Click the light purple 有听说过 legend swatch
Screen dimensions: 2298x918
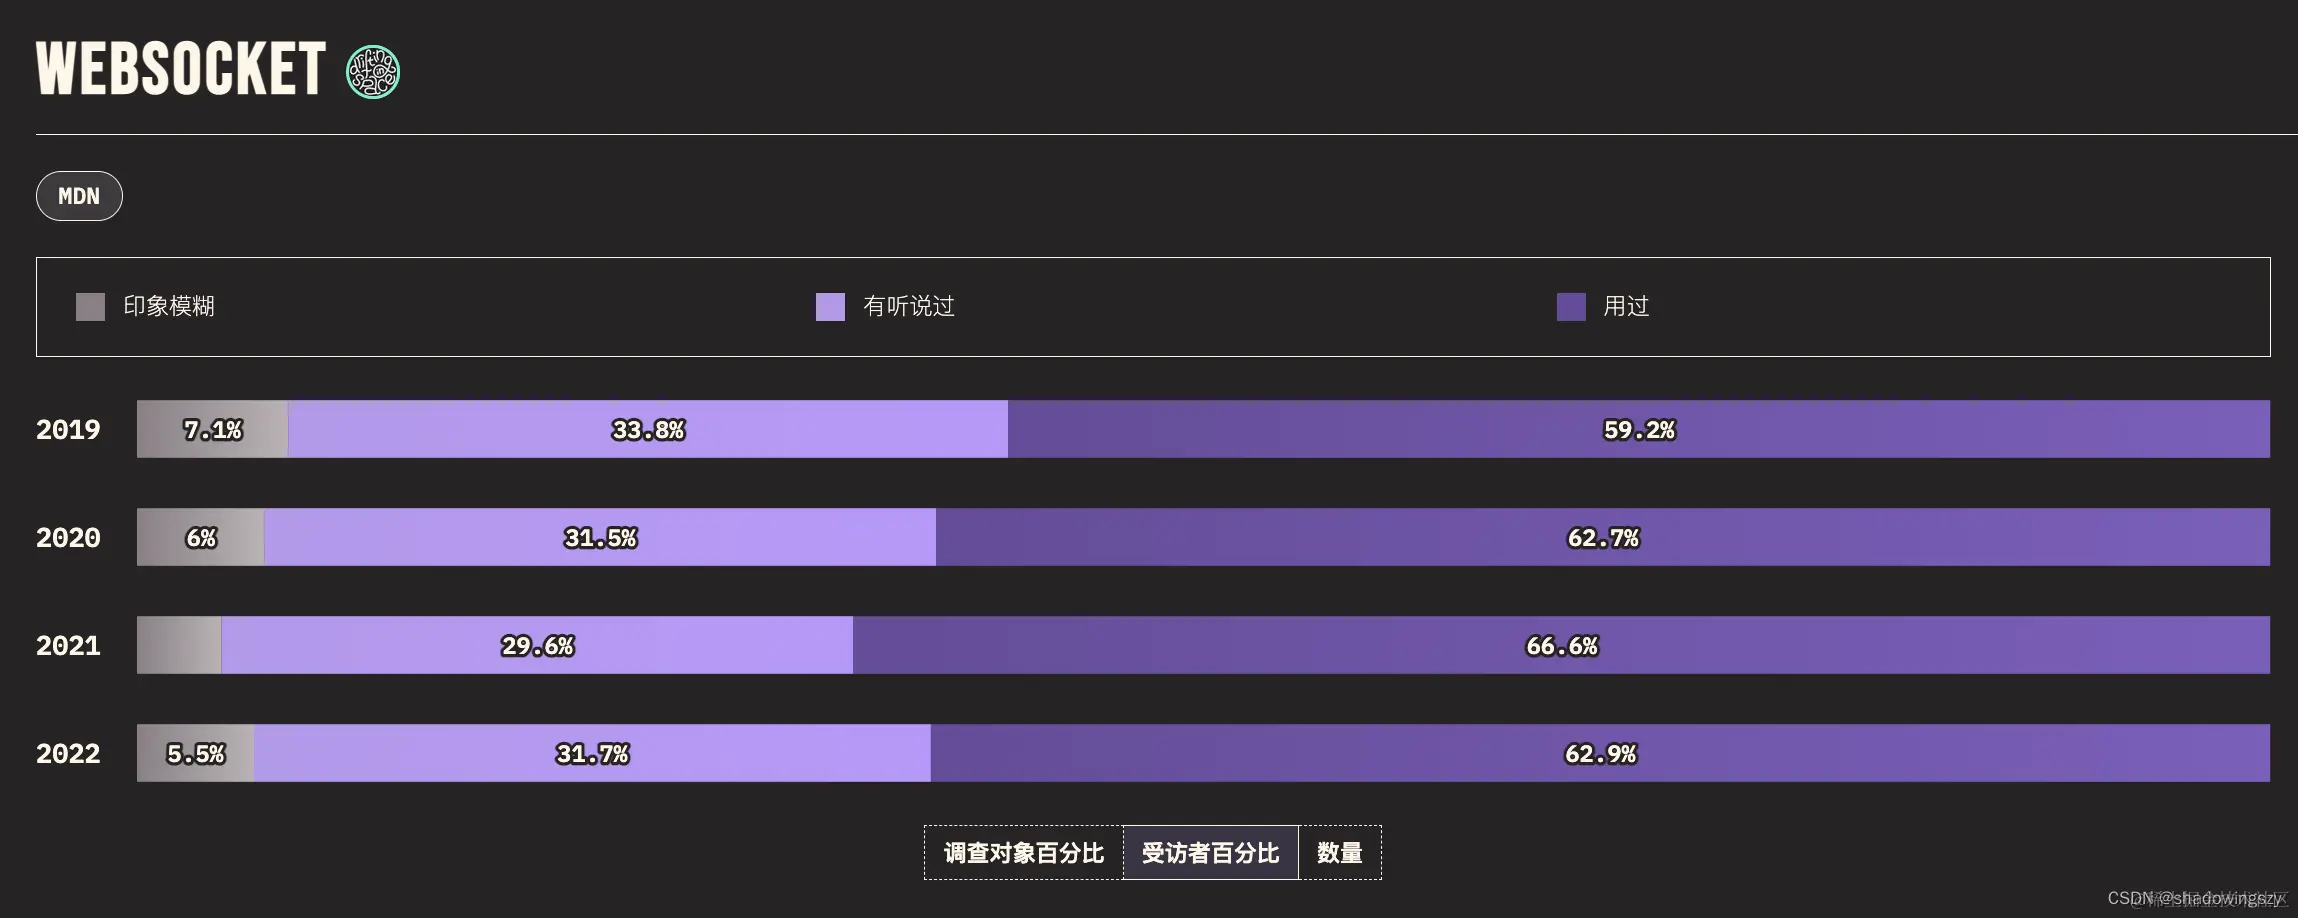[x=831, y=307]
